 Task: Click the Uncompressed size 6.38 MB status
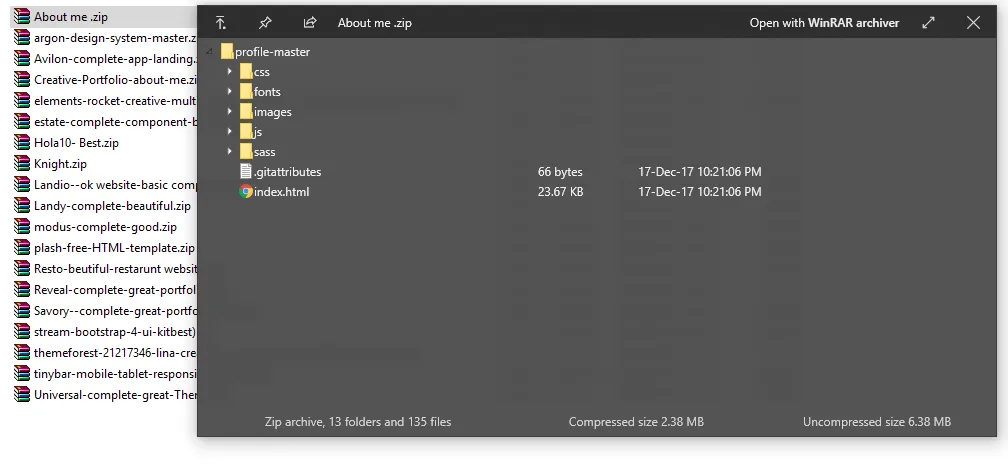coord(877,421)
